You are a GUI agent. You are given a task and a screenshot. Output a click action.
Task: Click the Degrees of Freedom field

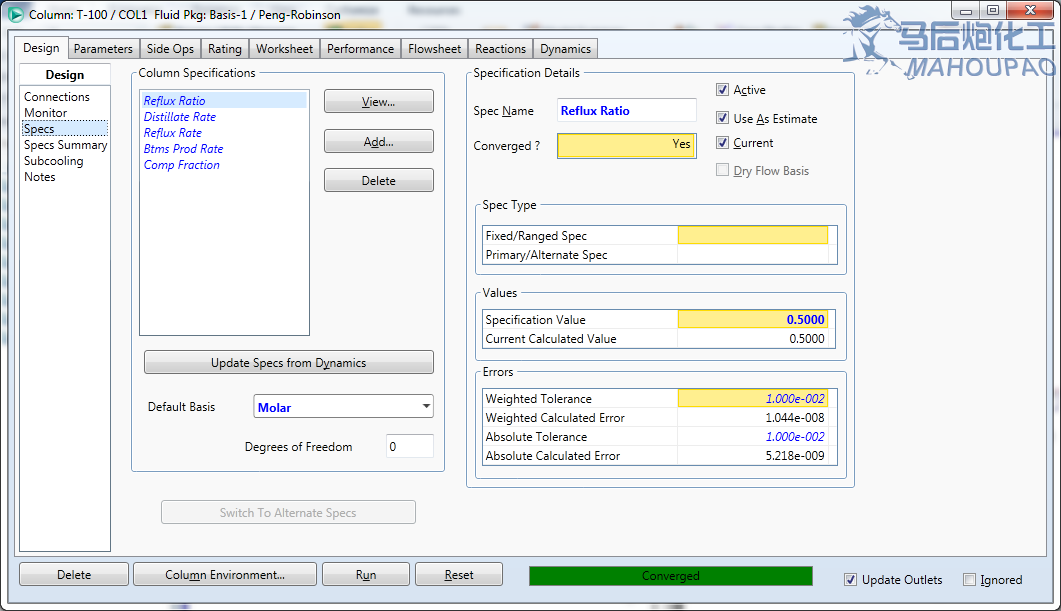click(409, 447)
